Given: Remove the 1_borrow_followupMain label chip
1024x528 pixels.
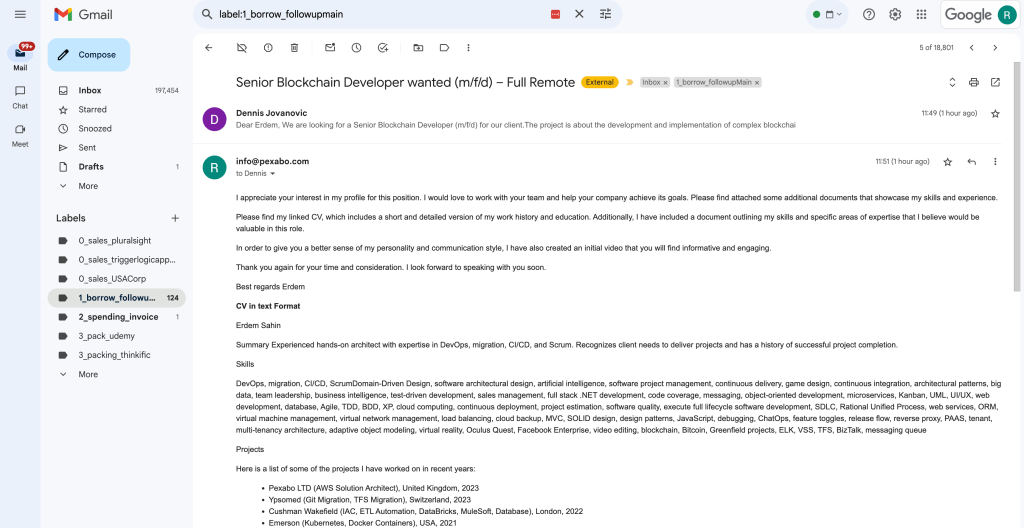Looking at the screenshot, I should click(757, 82).
